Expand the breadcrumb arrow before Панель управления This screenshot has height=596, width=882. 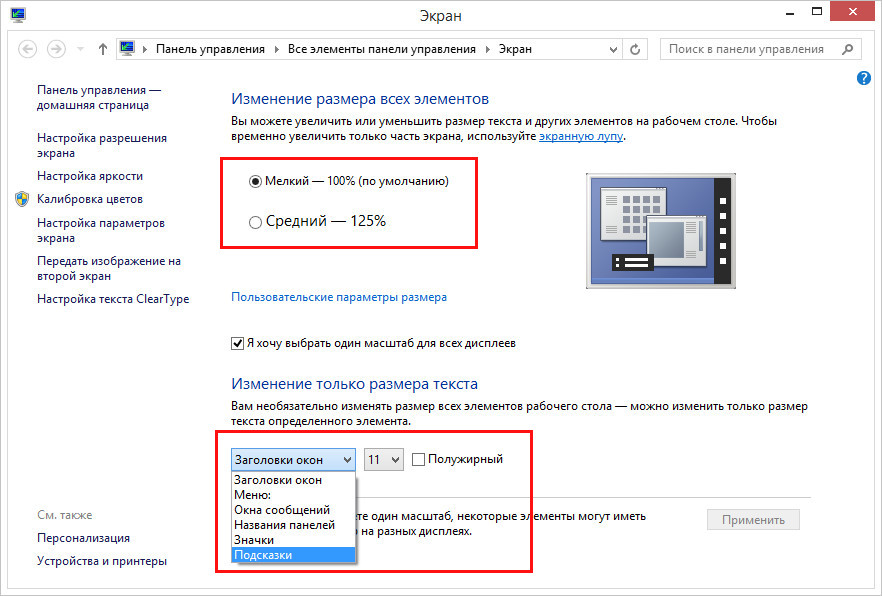click(145, 49)
